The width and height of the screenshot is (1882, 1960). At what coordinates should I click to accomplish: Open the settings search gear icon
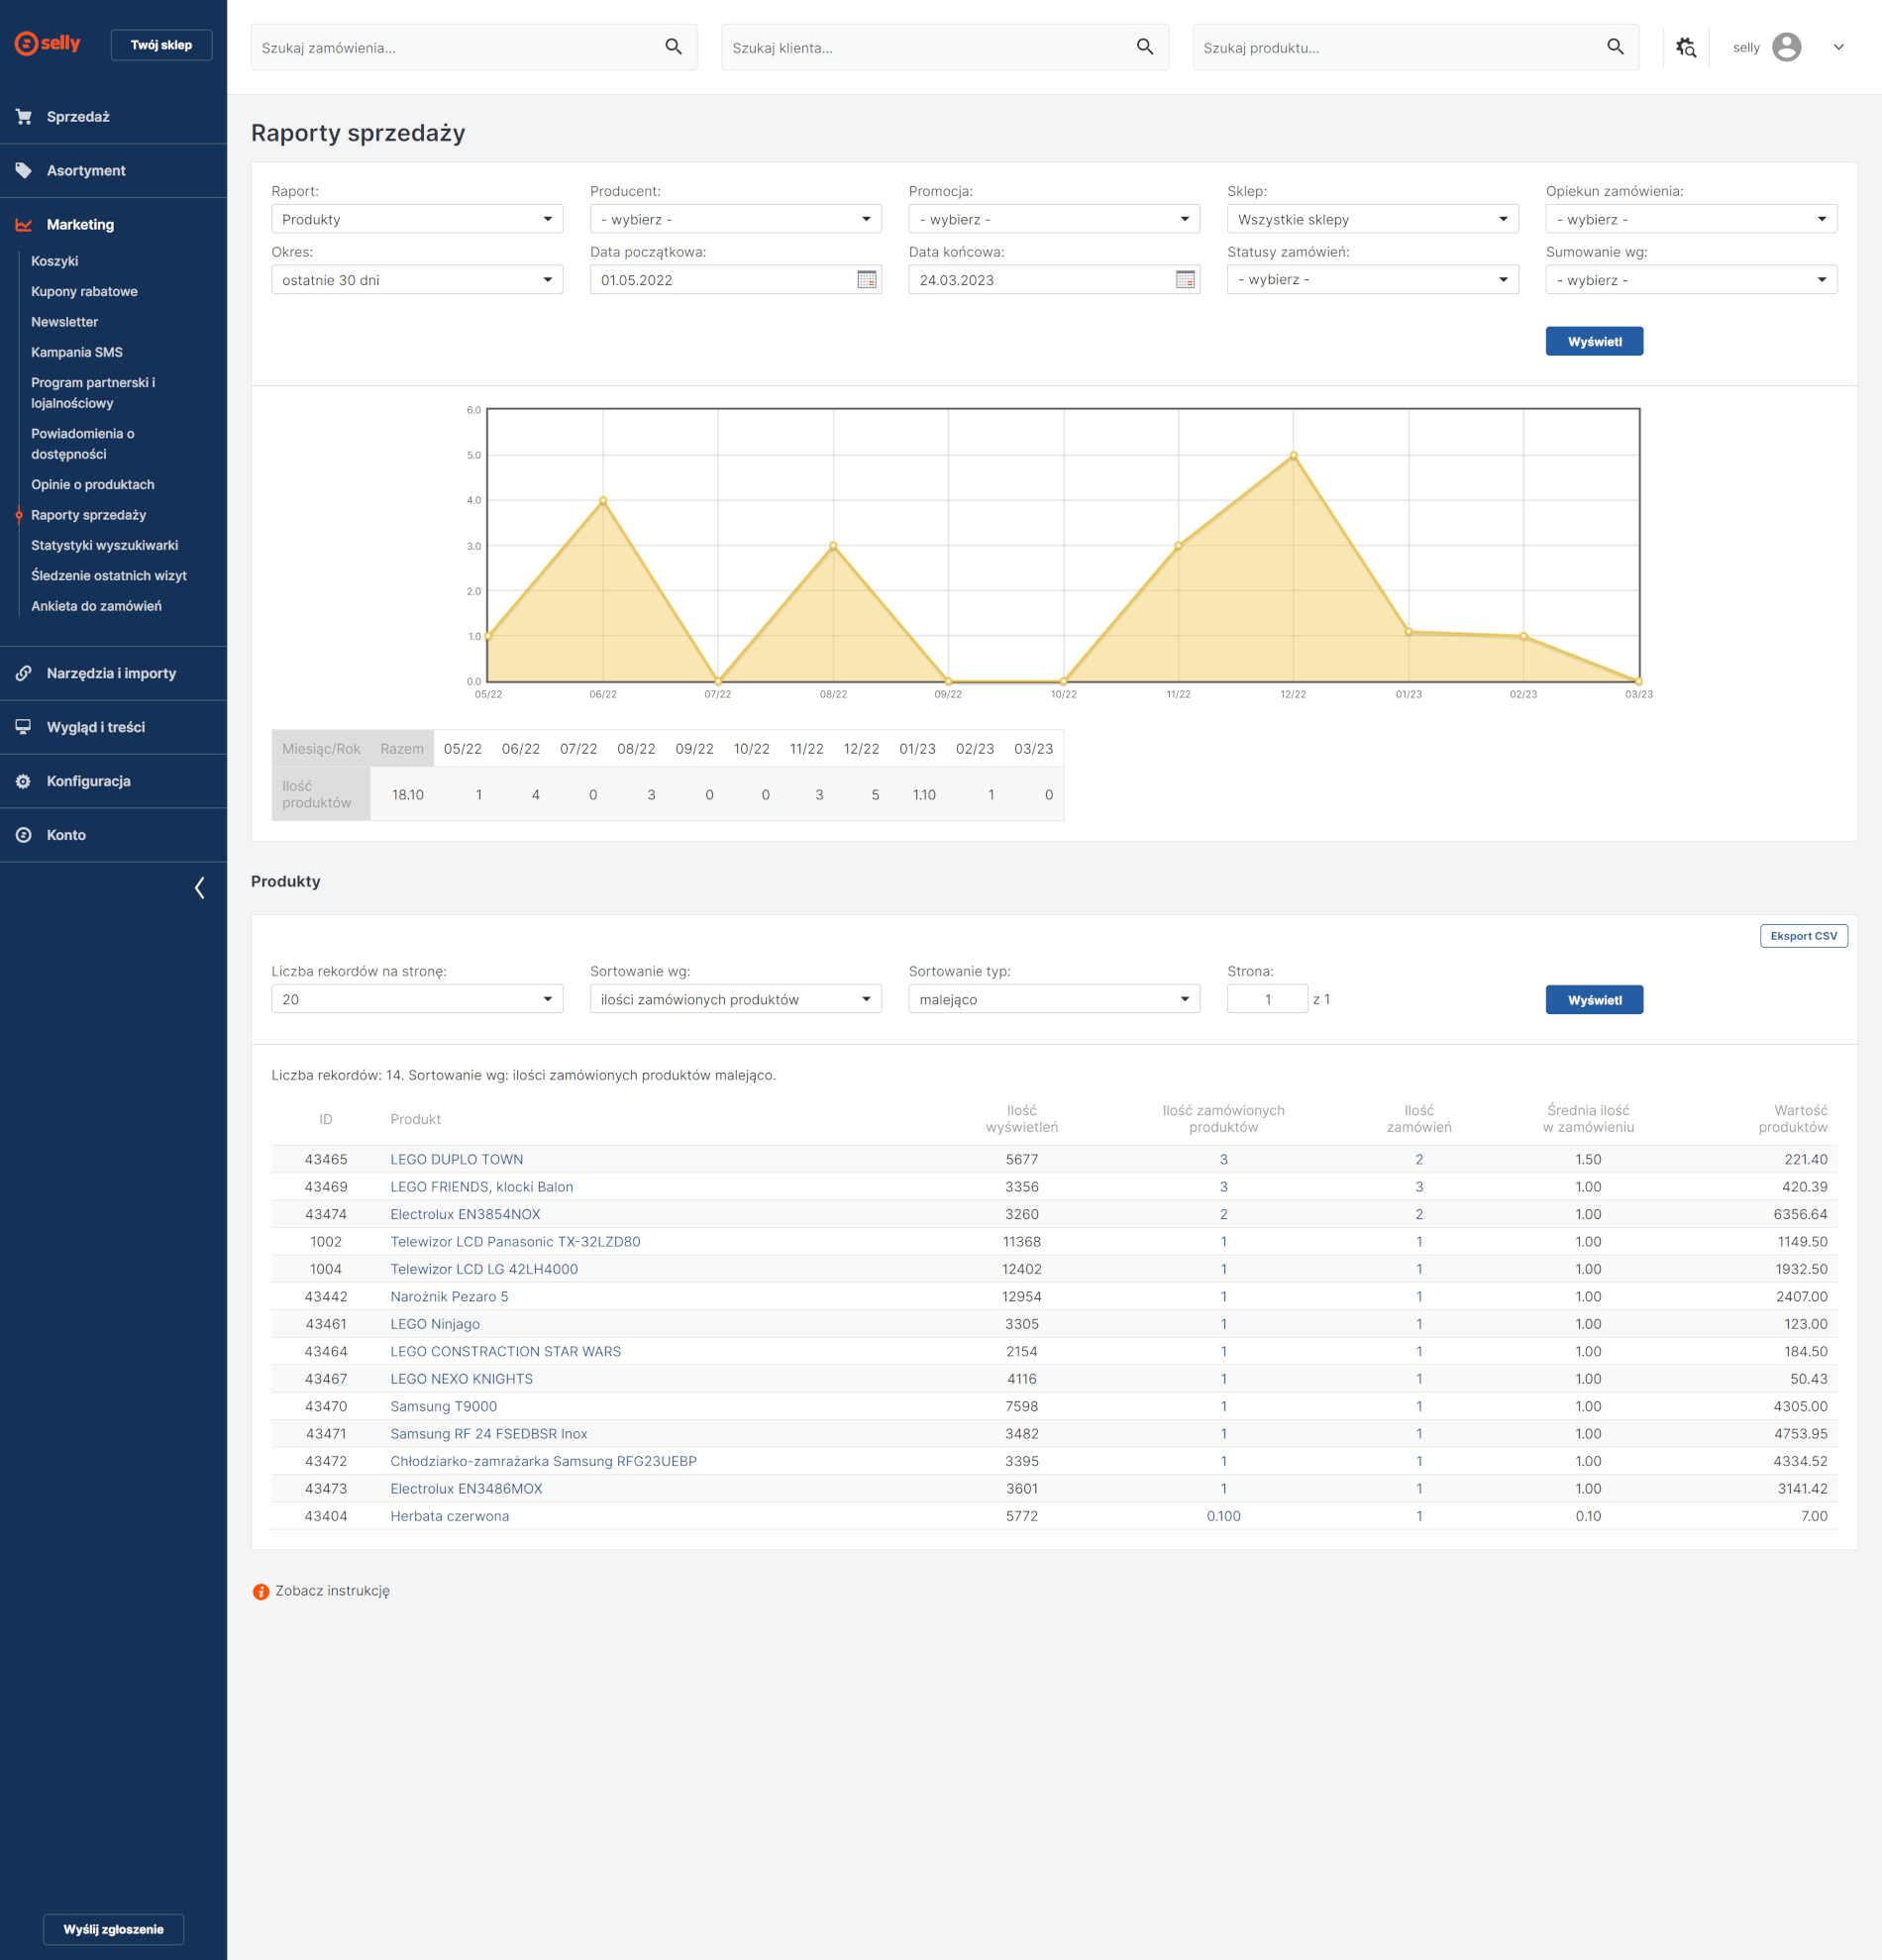pos(1686,47)
